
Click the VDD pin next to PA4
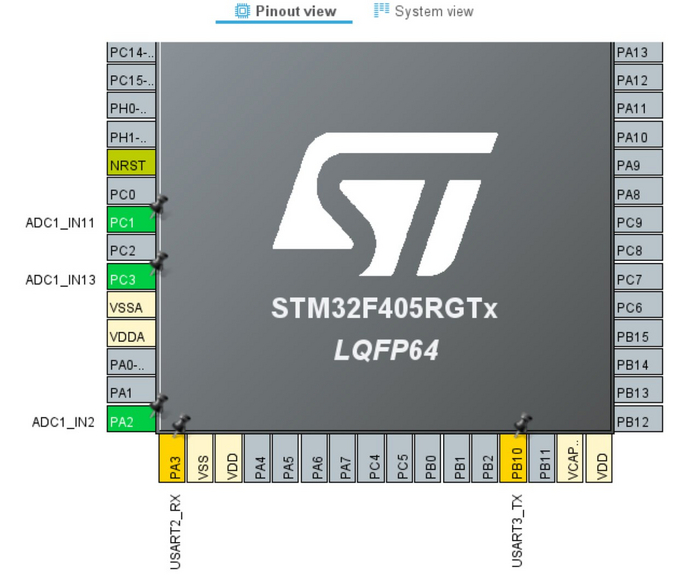click(229, 458)
